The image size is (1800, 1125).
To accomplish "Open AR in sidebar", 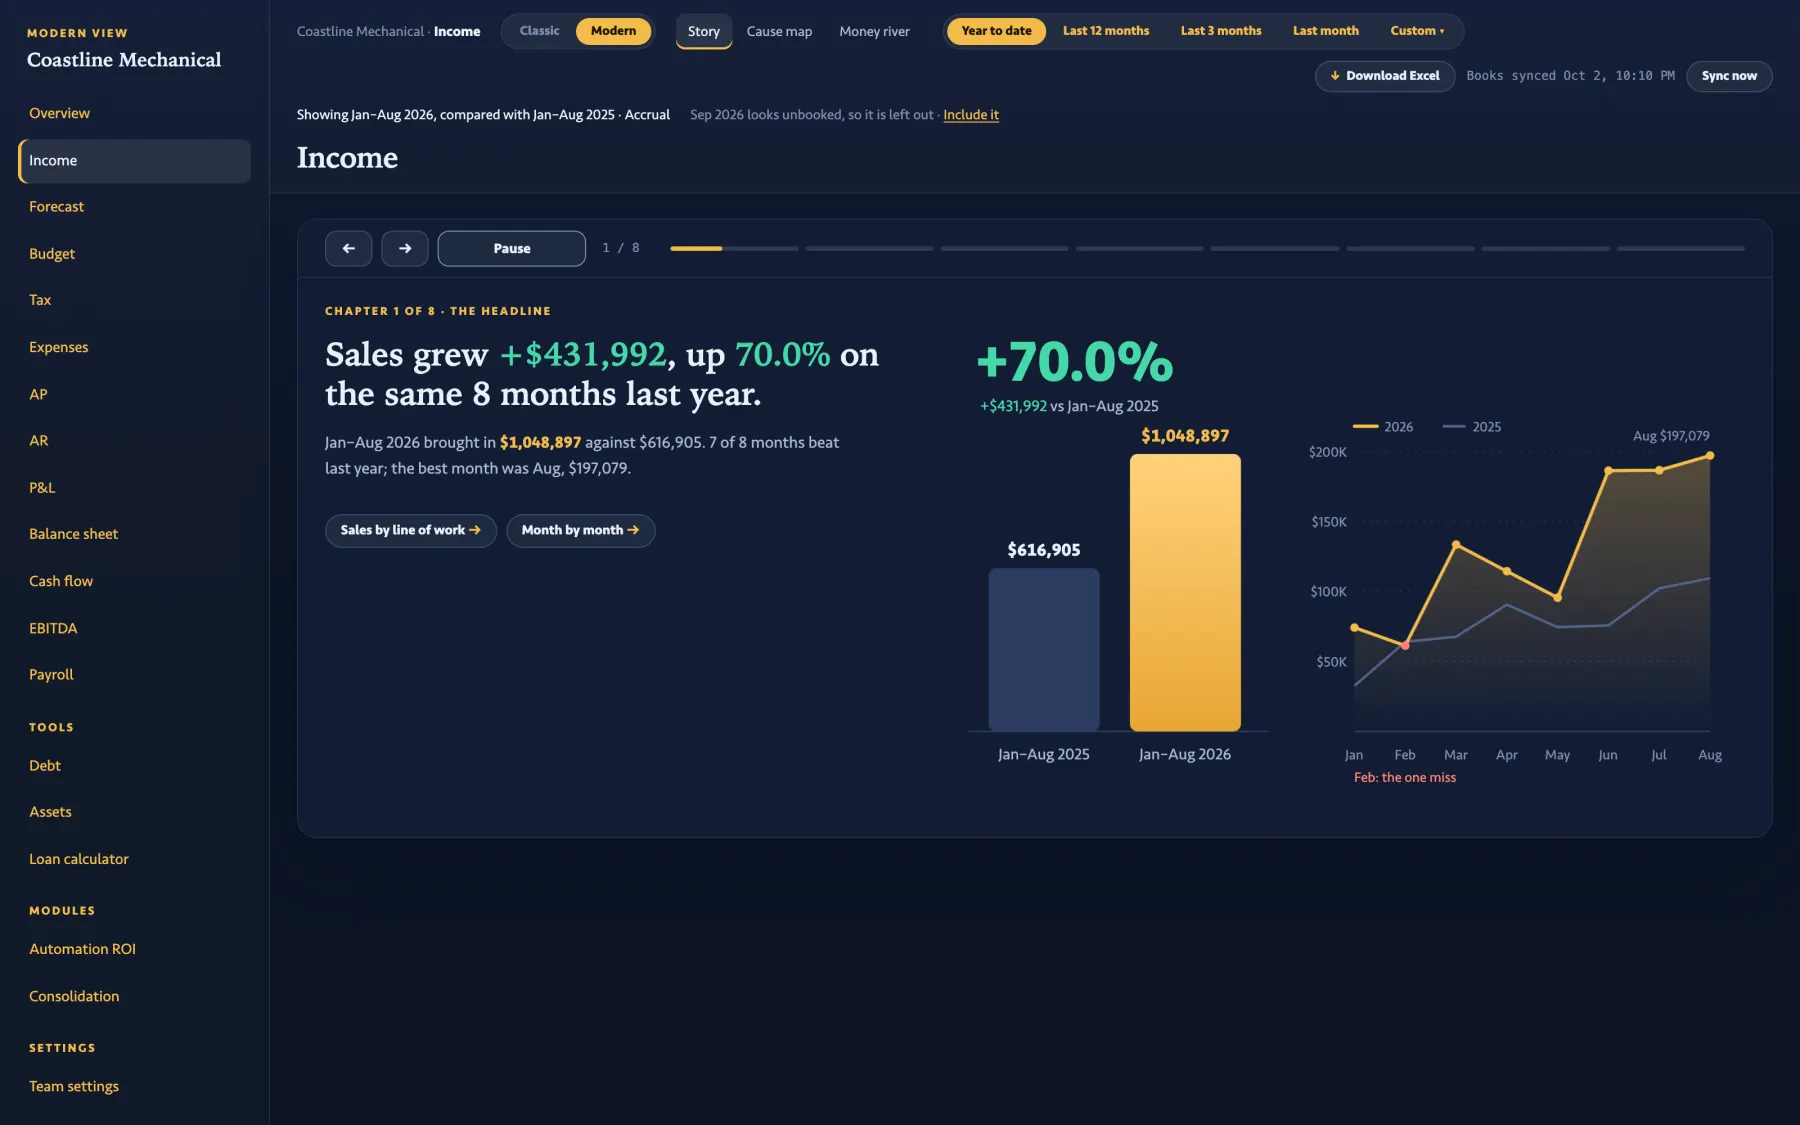I will tap(134, 440).
